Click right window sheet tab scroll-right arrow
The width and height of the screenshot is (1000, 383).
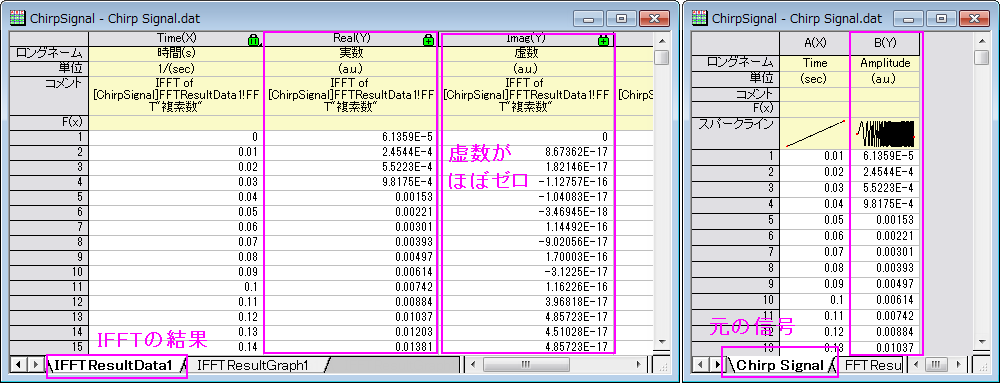point(716,365)
